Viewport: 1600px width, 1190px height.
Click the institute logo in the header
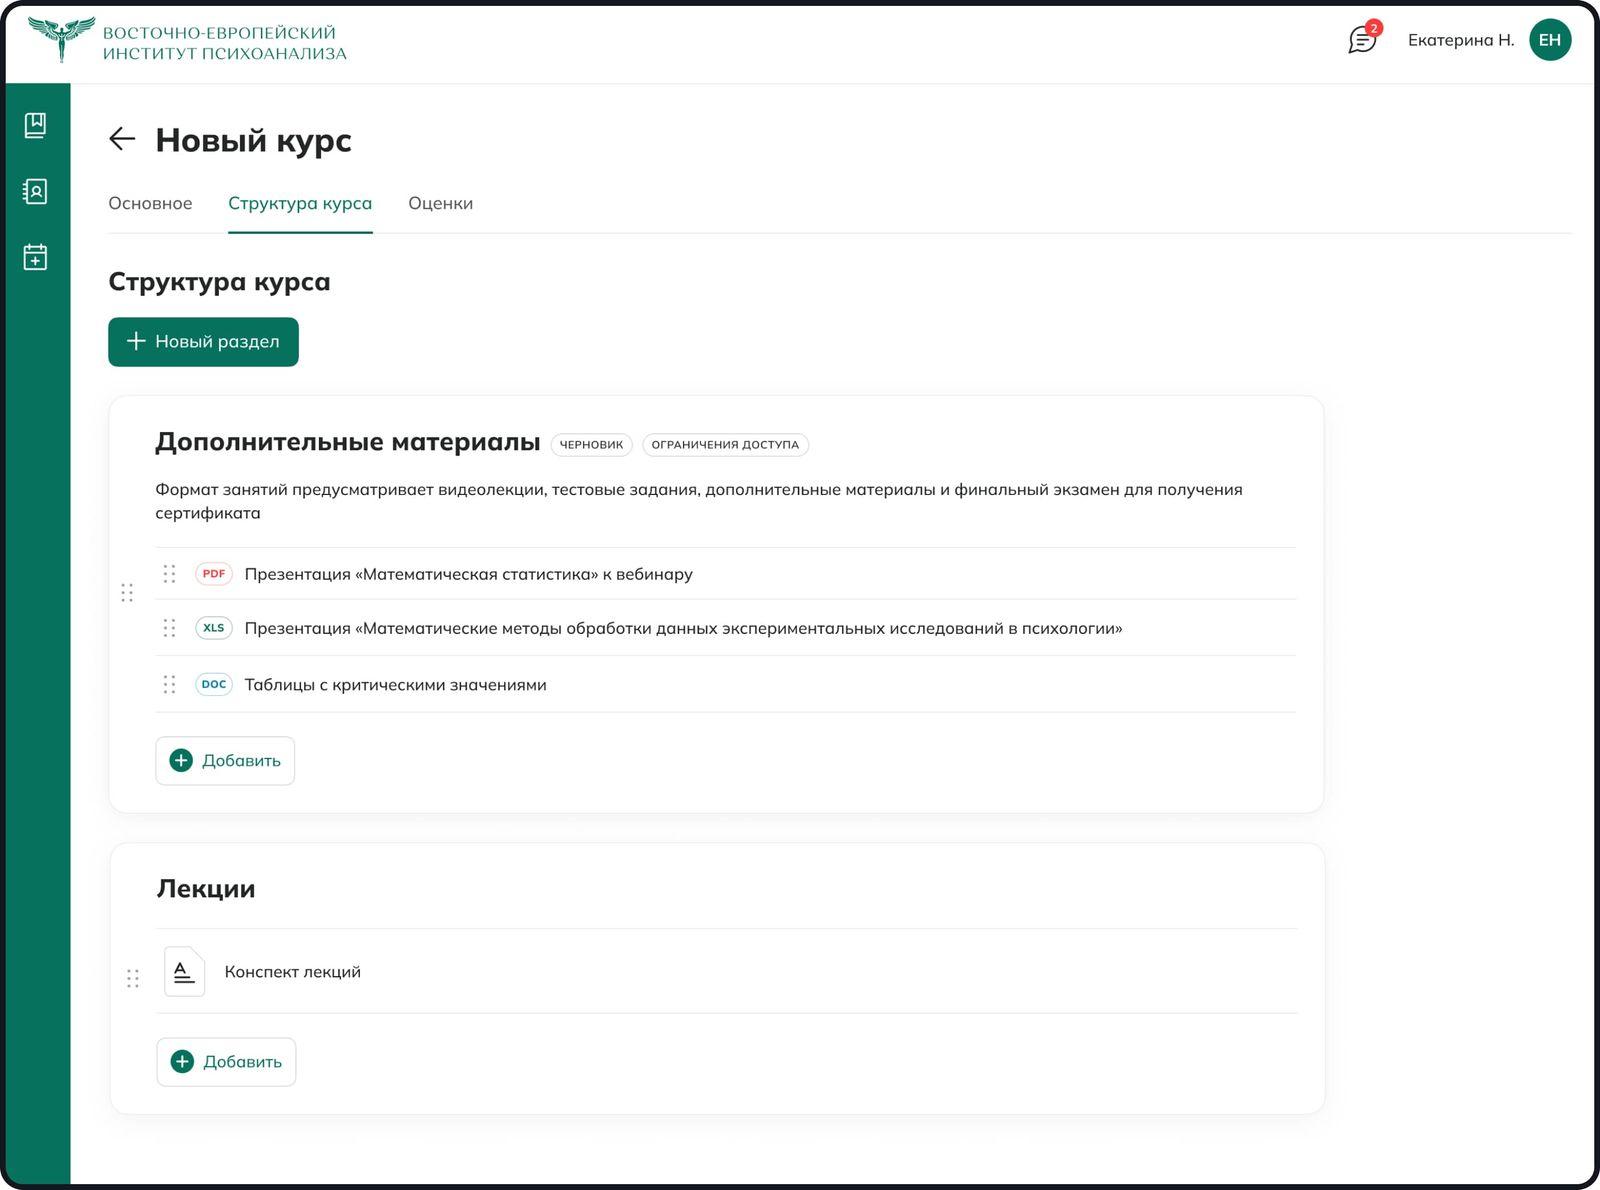(x=62, y=38)
